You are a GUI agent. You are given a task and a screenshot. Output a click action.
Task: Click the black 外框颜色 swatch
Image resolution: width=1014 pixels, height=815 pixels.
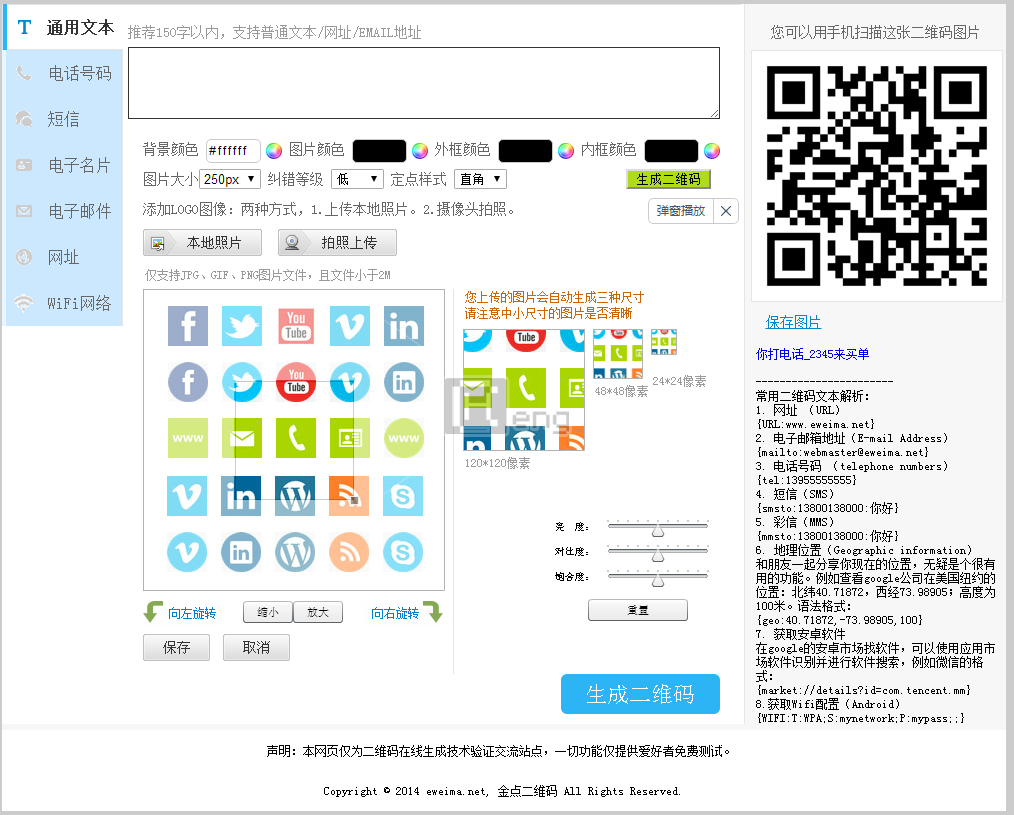[x=525, y=151]
